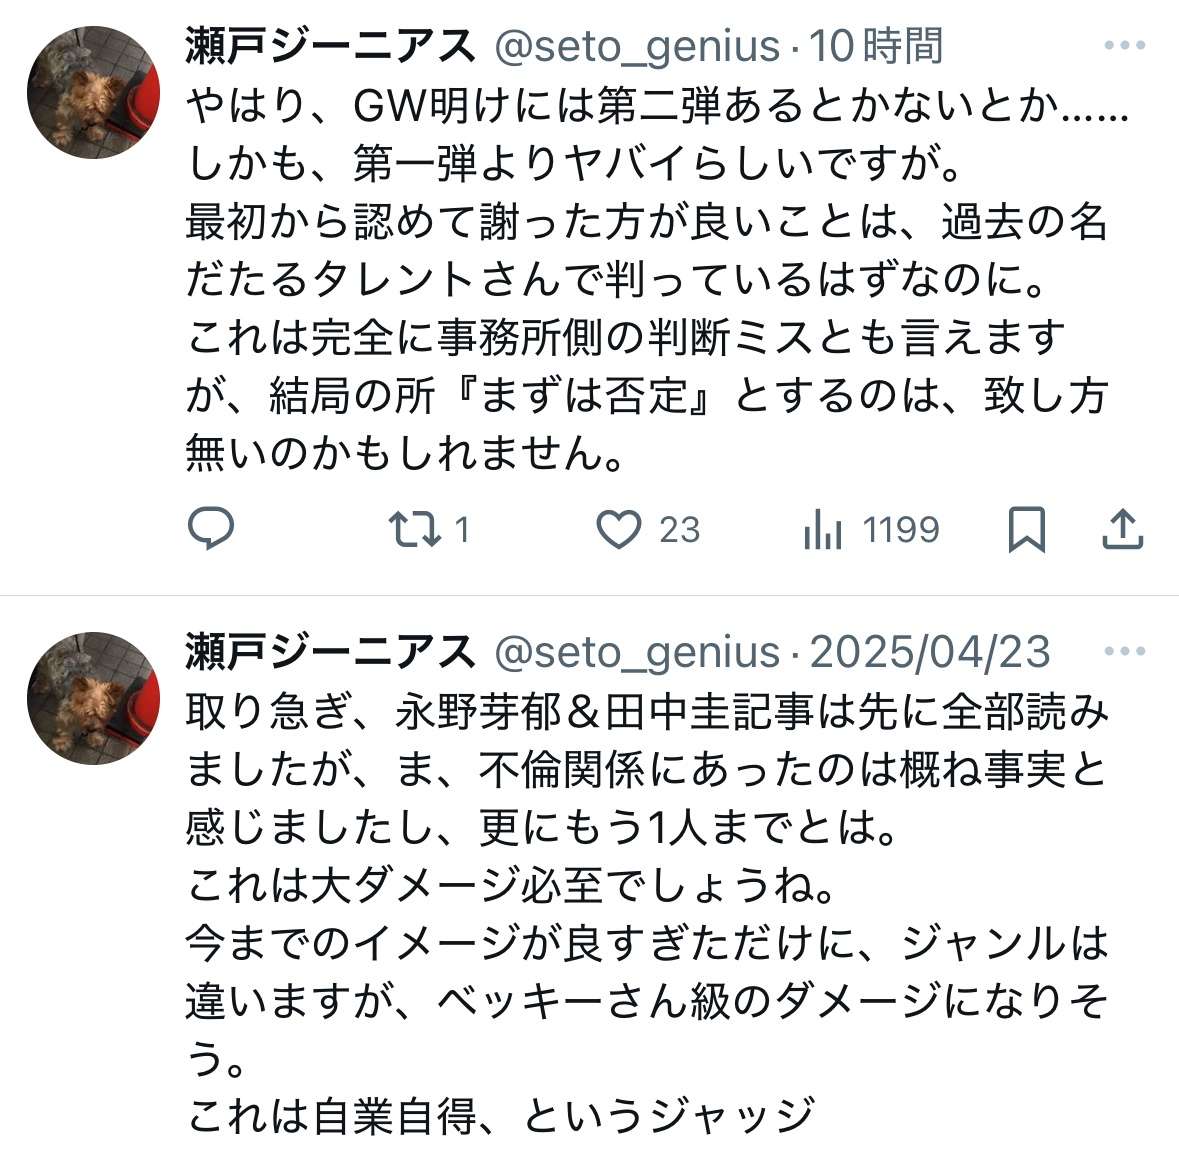The image size is (1179, 1152).
Task: Open profile photo on the second tweet
Action: pos(93,698)
